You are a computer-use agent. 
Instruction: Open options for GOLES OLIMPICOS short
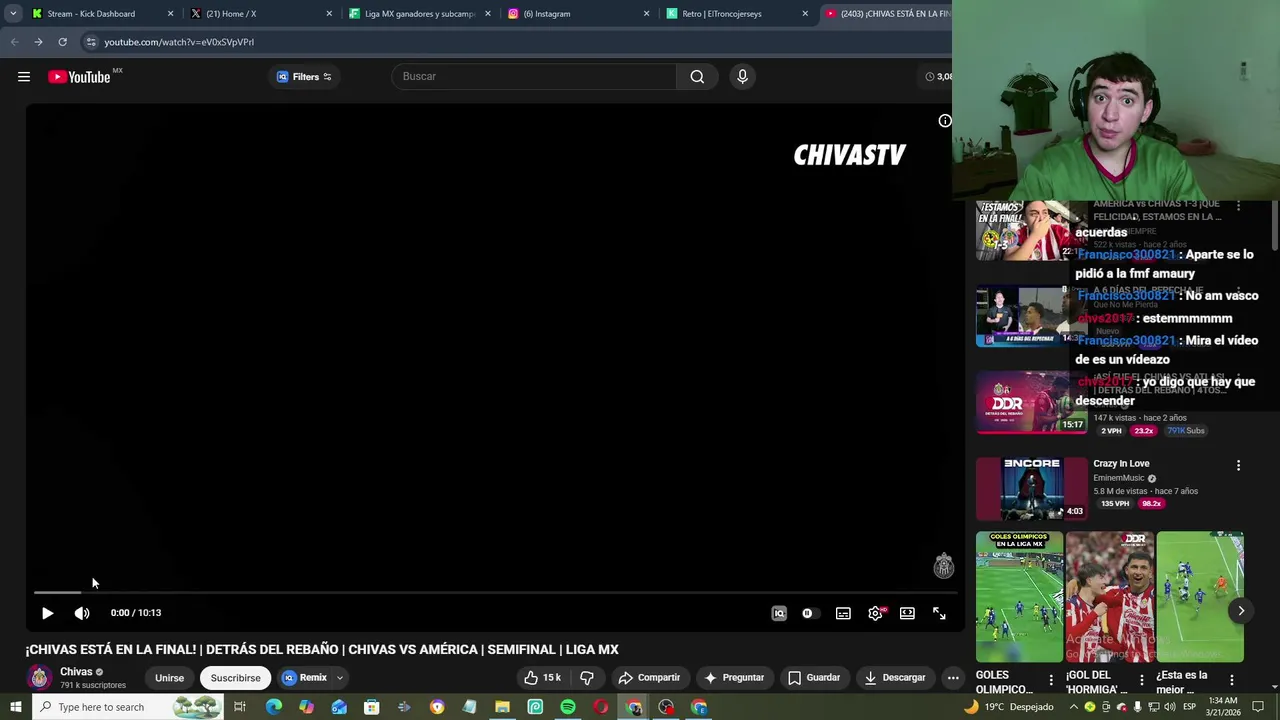click(1050, 680)
